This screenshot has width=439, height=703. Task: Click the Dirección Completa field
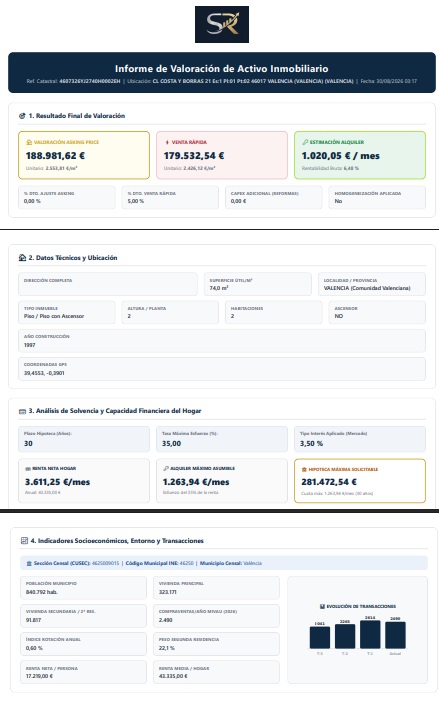point(108,284)
